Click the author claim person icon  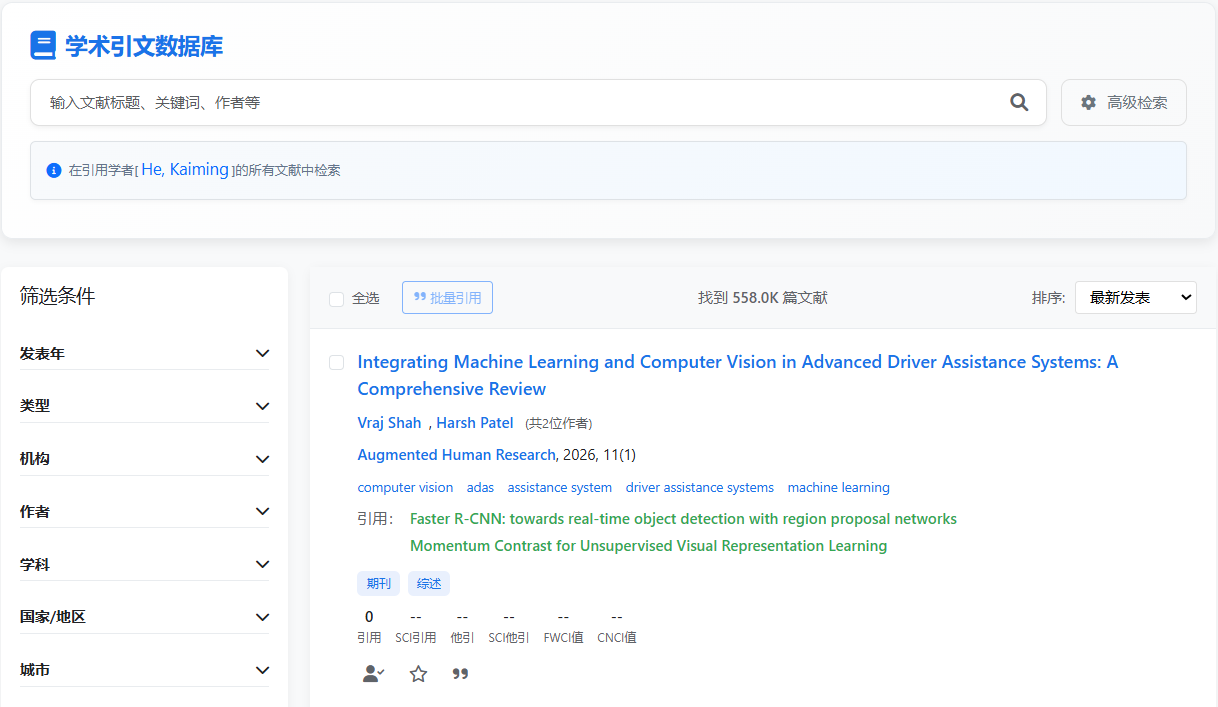click(373, 674)
